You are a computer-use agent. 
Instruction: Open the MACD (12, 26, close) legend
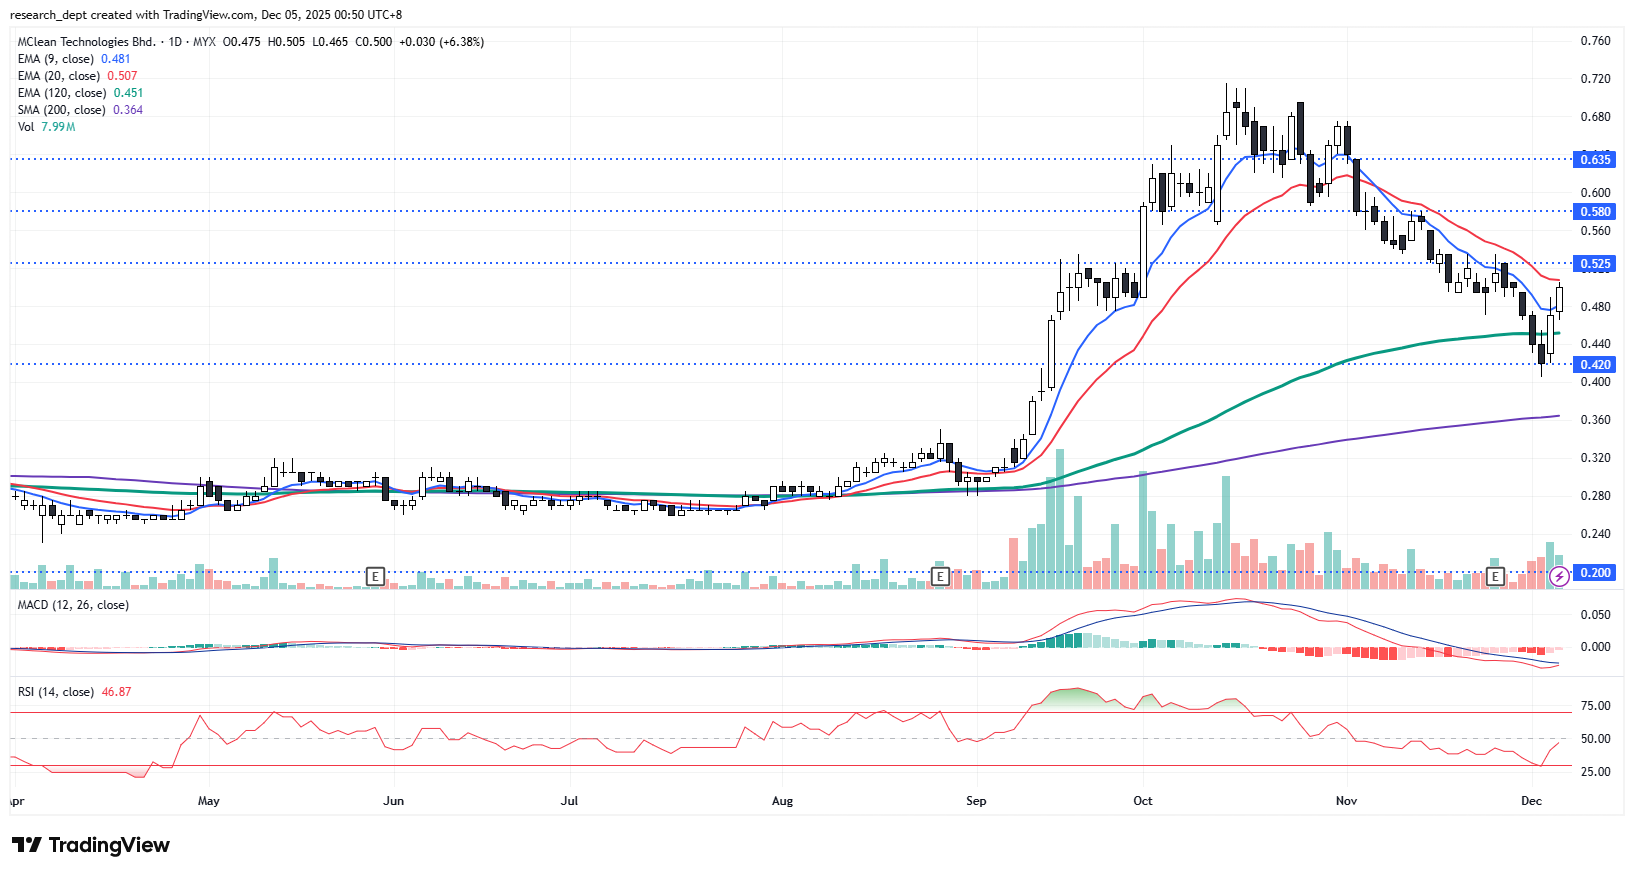(x=73, y=605)
